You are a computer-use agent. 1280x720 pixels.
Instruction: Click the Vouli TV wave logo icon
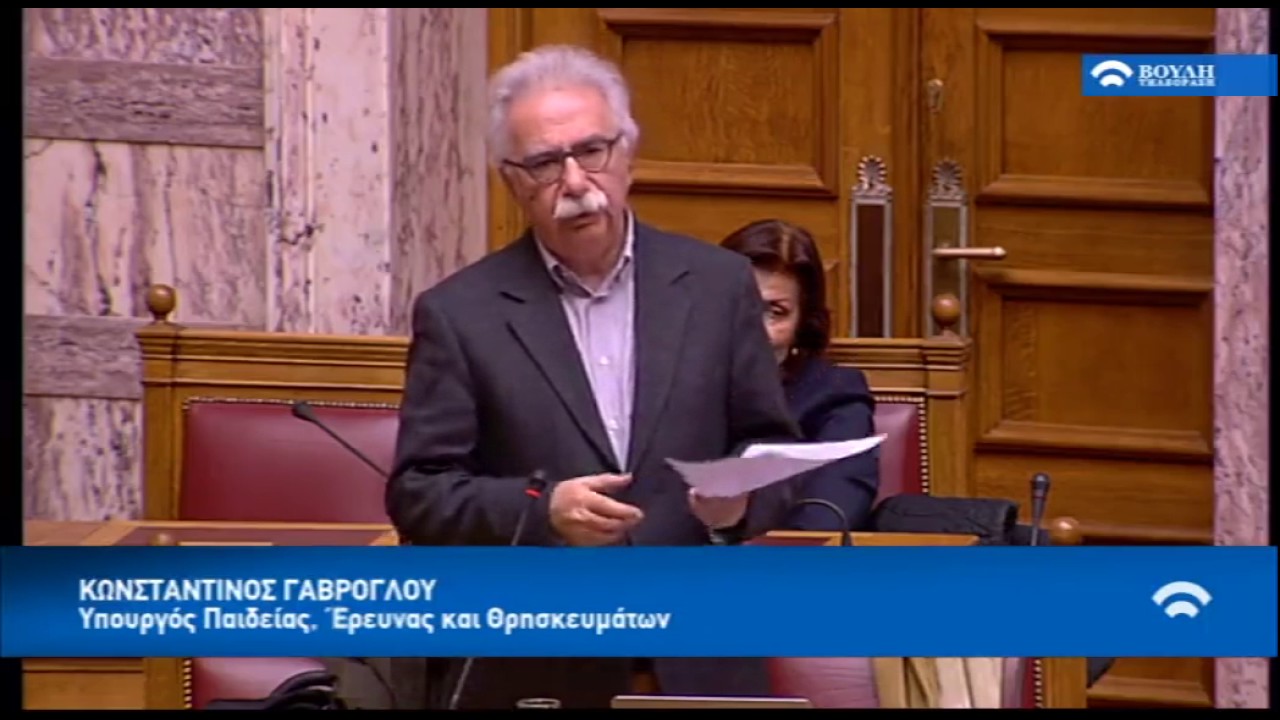(1110, 74)
